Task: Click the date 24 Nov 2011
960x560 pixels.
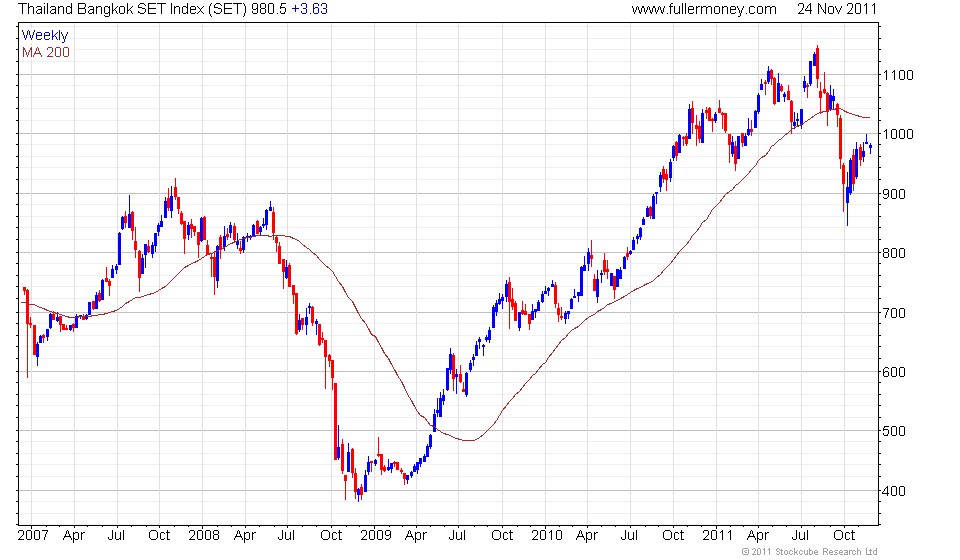Action: point(837,9)
